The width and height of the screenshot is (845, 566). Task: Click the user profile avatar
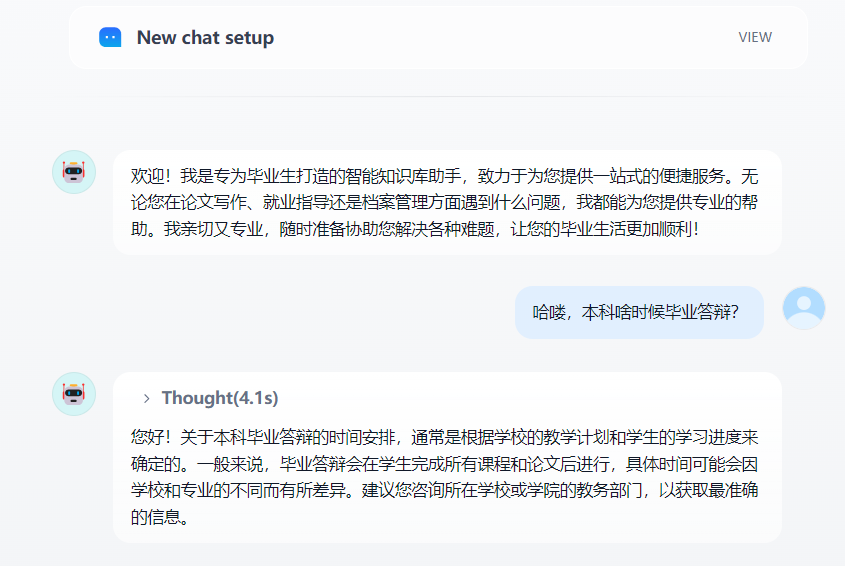tap(803, 308)
